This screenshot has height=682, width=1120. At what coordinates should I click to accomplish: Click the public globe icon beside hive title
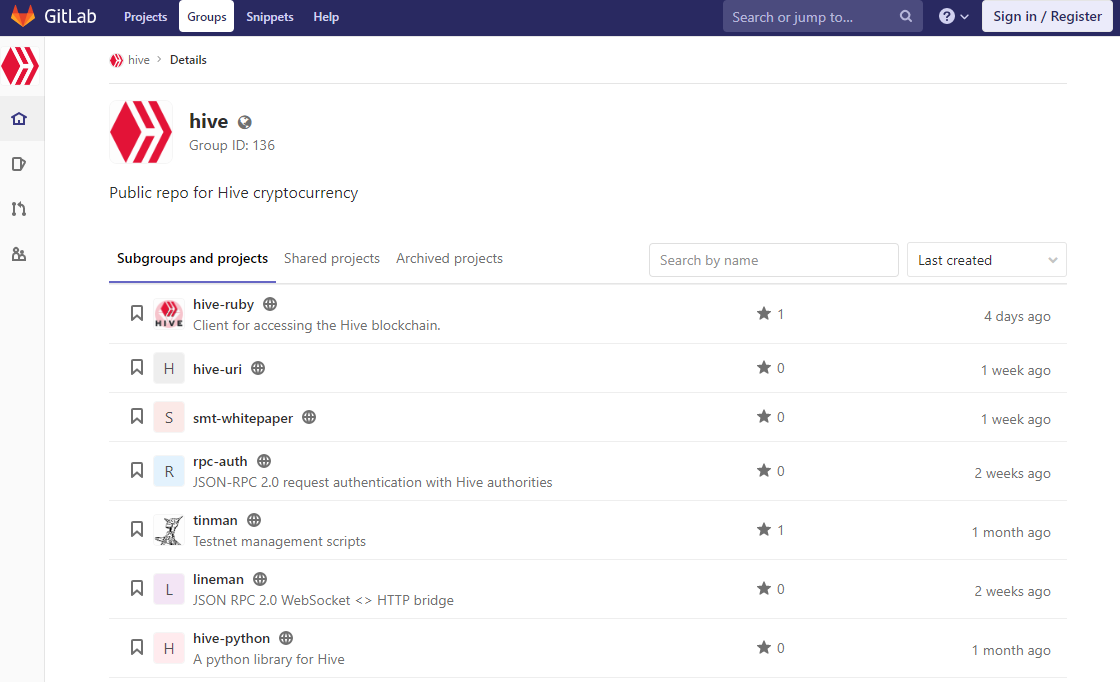pos(244,123)
